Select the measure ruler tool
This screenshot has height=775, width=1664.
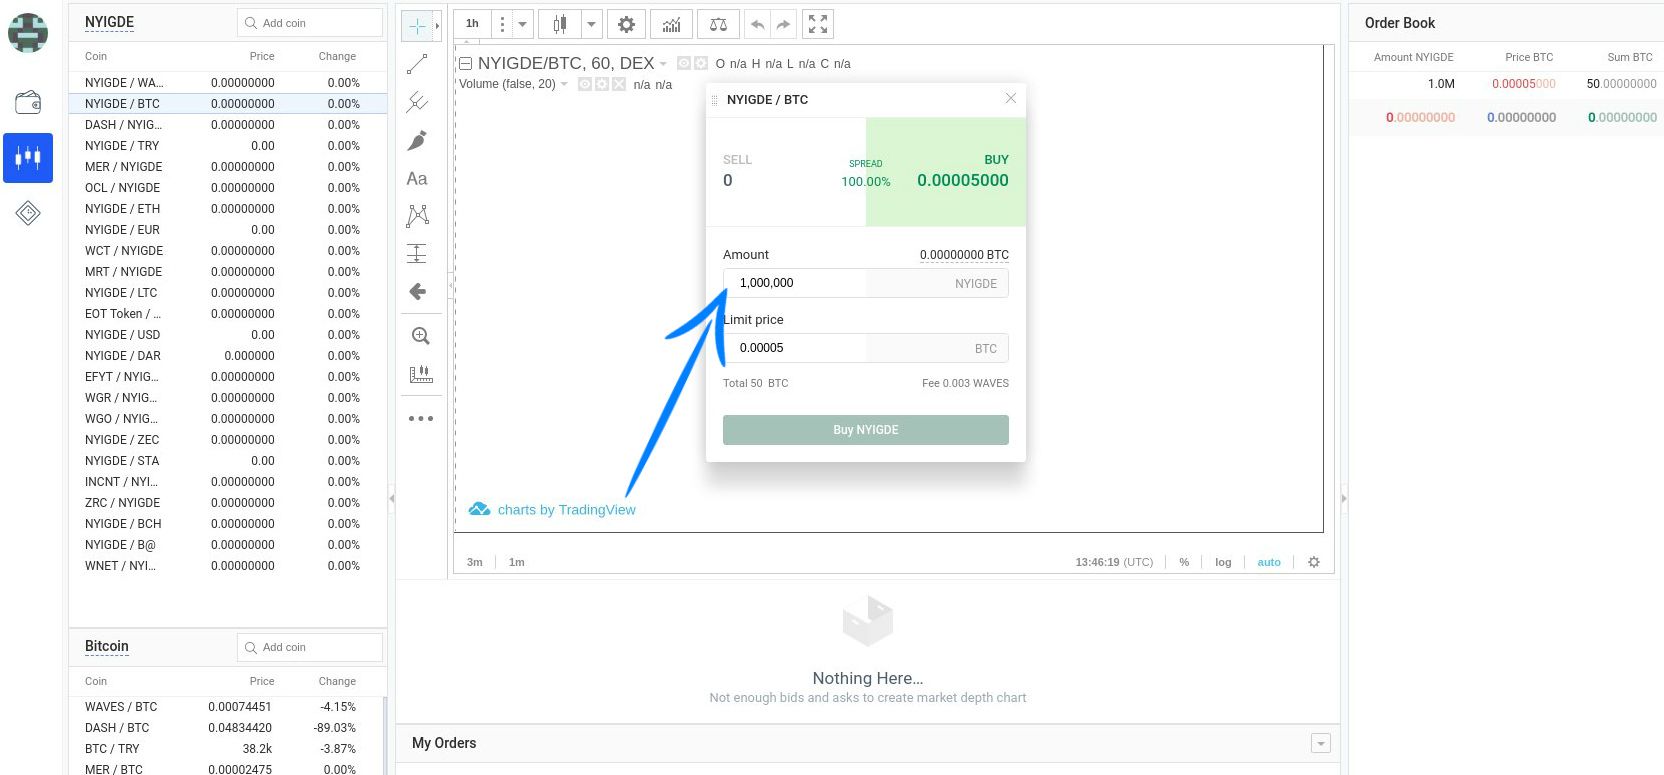[421, 374]
